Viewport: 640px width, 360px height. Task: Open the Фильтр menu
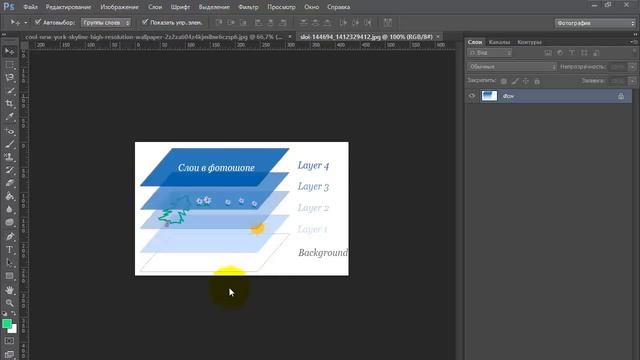(x=248, y=7)
